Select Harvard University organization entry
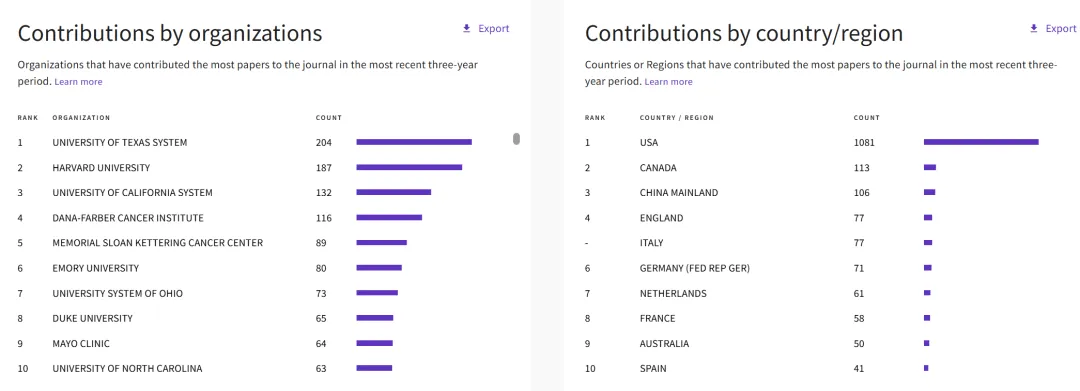Screen dimensions: 1080x391 point(101,168)
